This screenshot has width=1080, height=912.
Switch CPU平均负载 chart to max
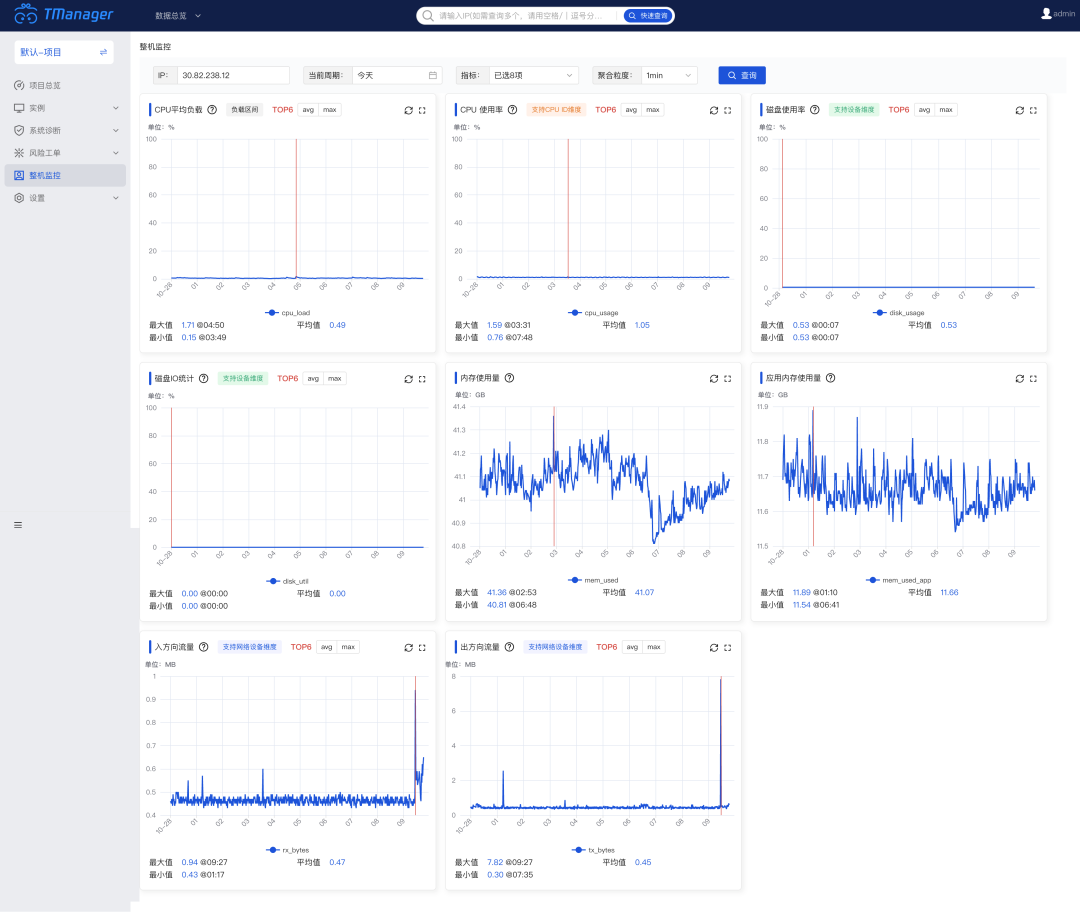(330, 110)
